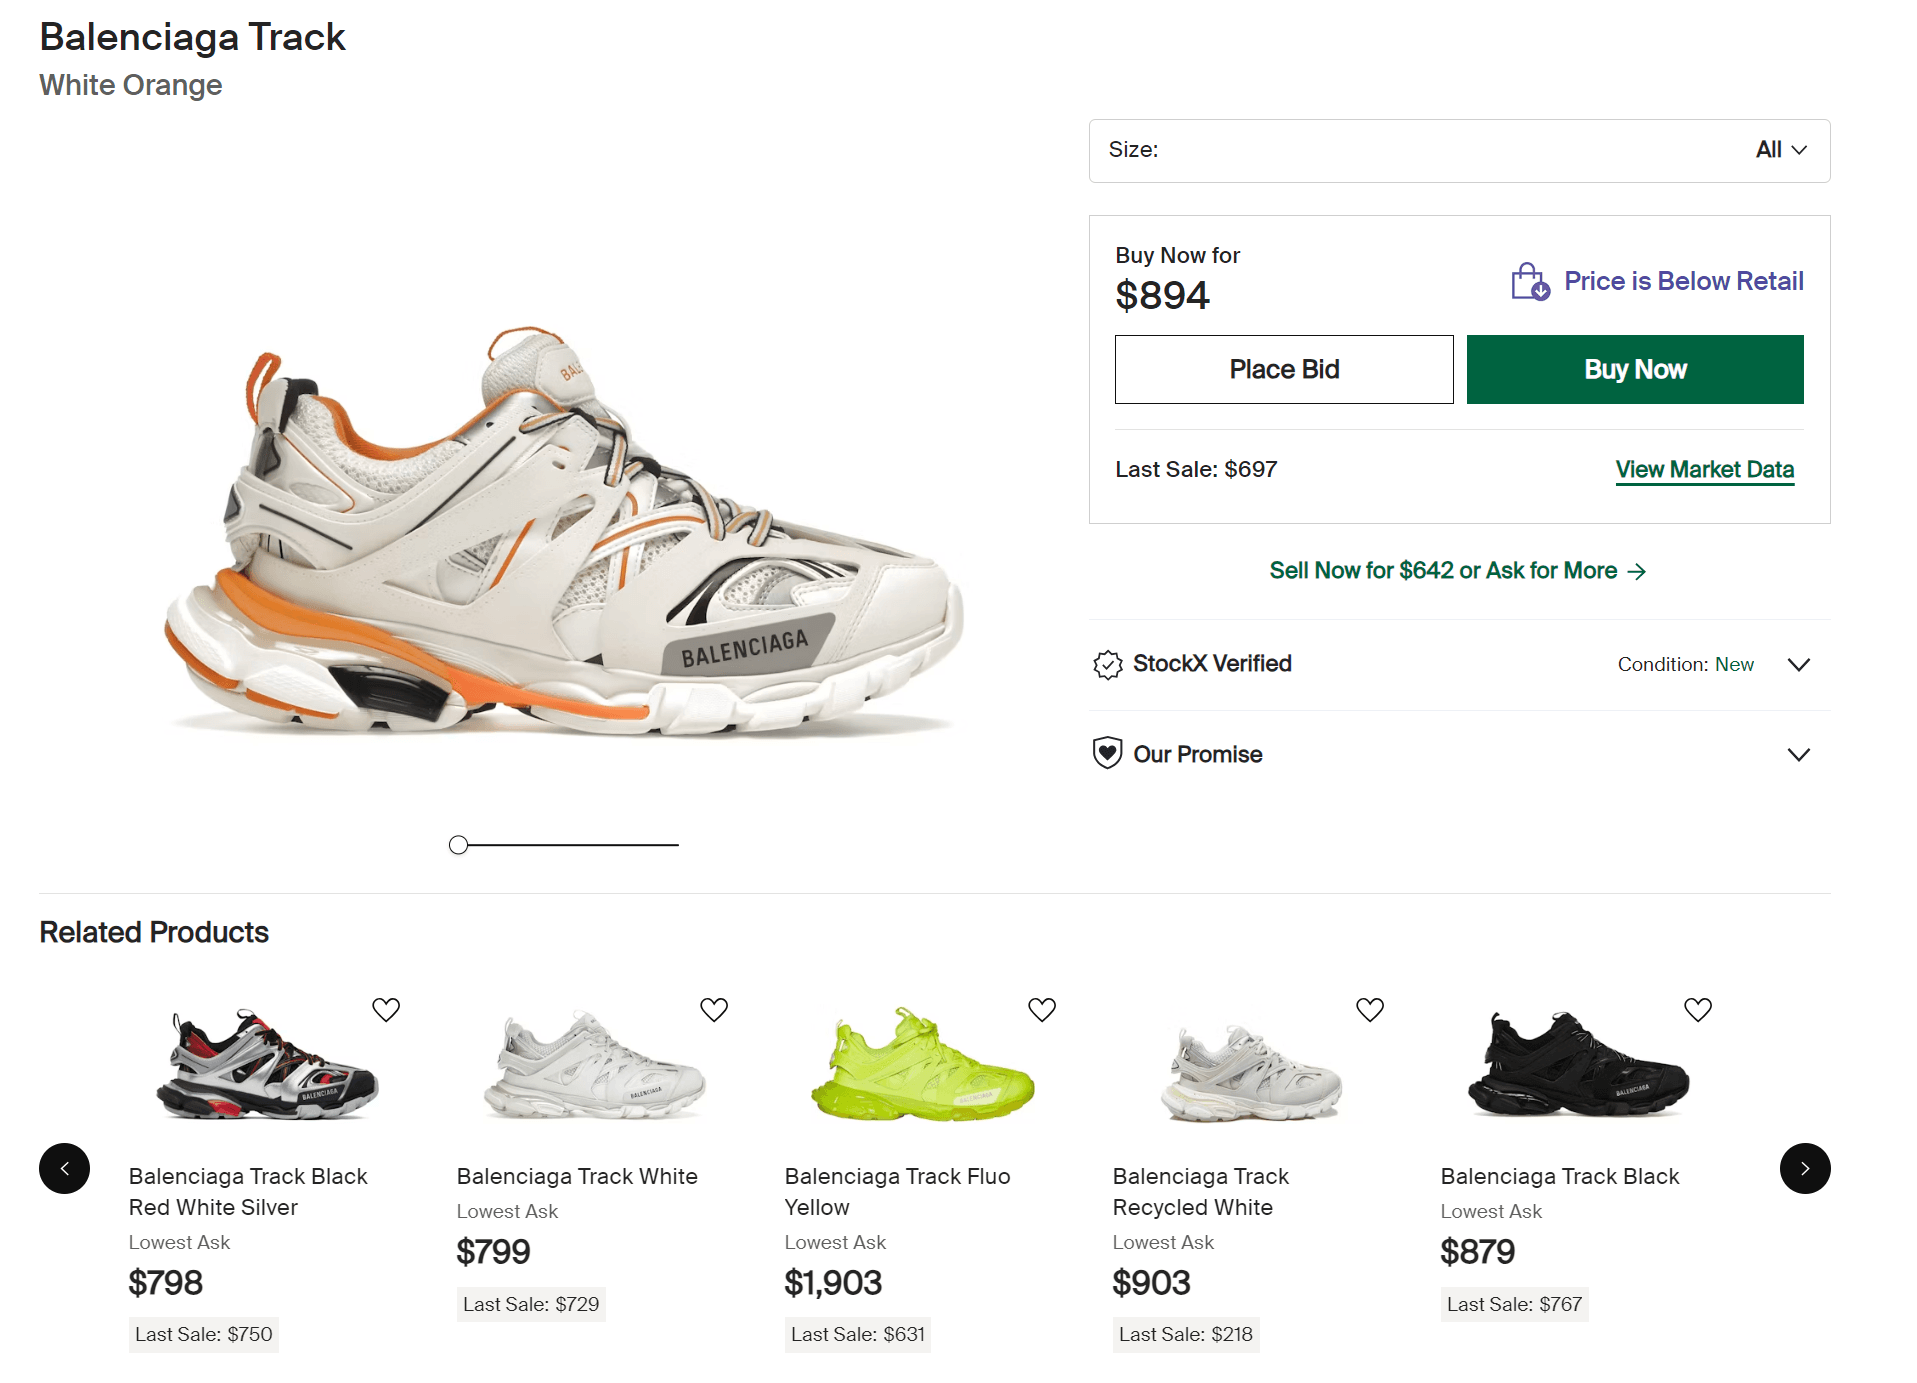
Task: Click heart icon on Balenciaga Track Recycled White
Action: tap(1370, 1010)
